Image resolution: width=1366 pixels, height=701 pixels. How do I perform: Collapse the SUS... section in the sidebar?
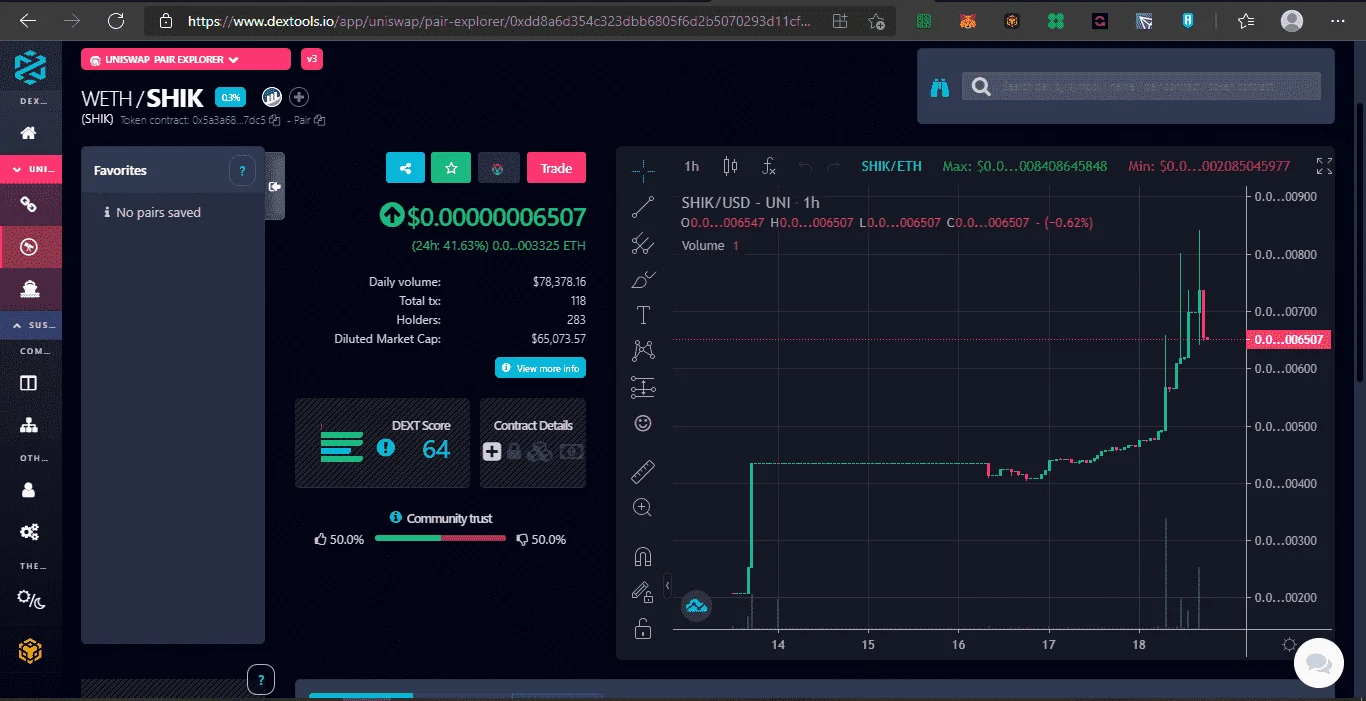point(30,325)
